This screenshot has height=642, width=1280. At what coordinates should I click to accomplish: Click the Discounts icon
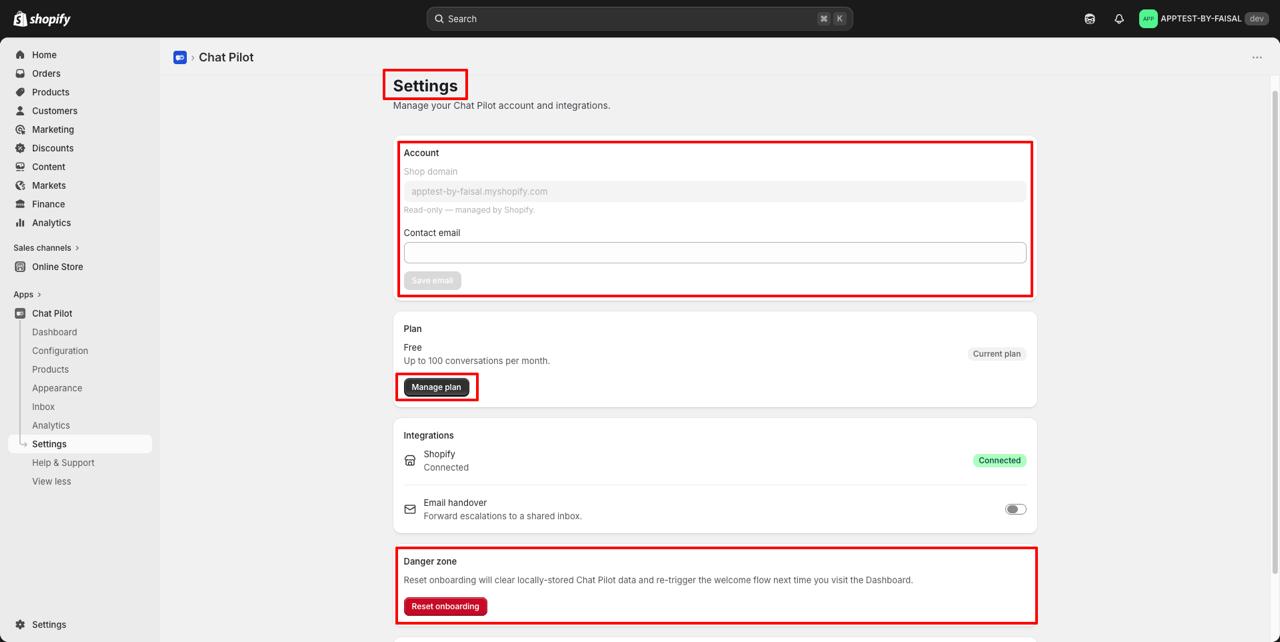[20, 148]
